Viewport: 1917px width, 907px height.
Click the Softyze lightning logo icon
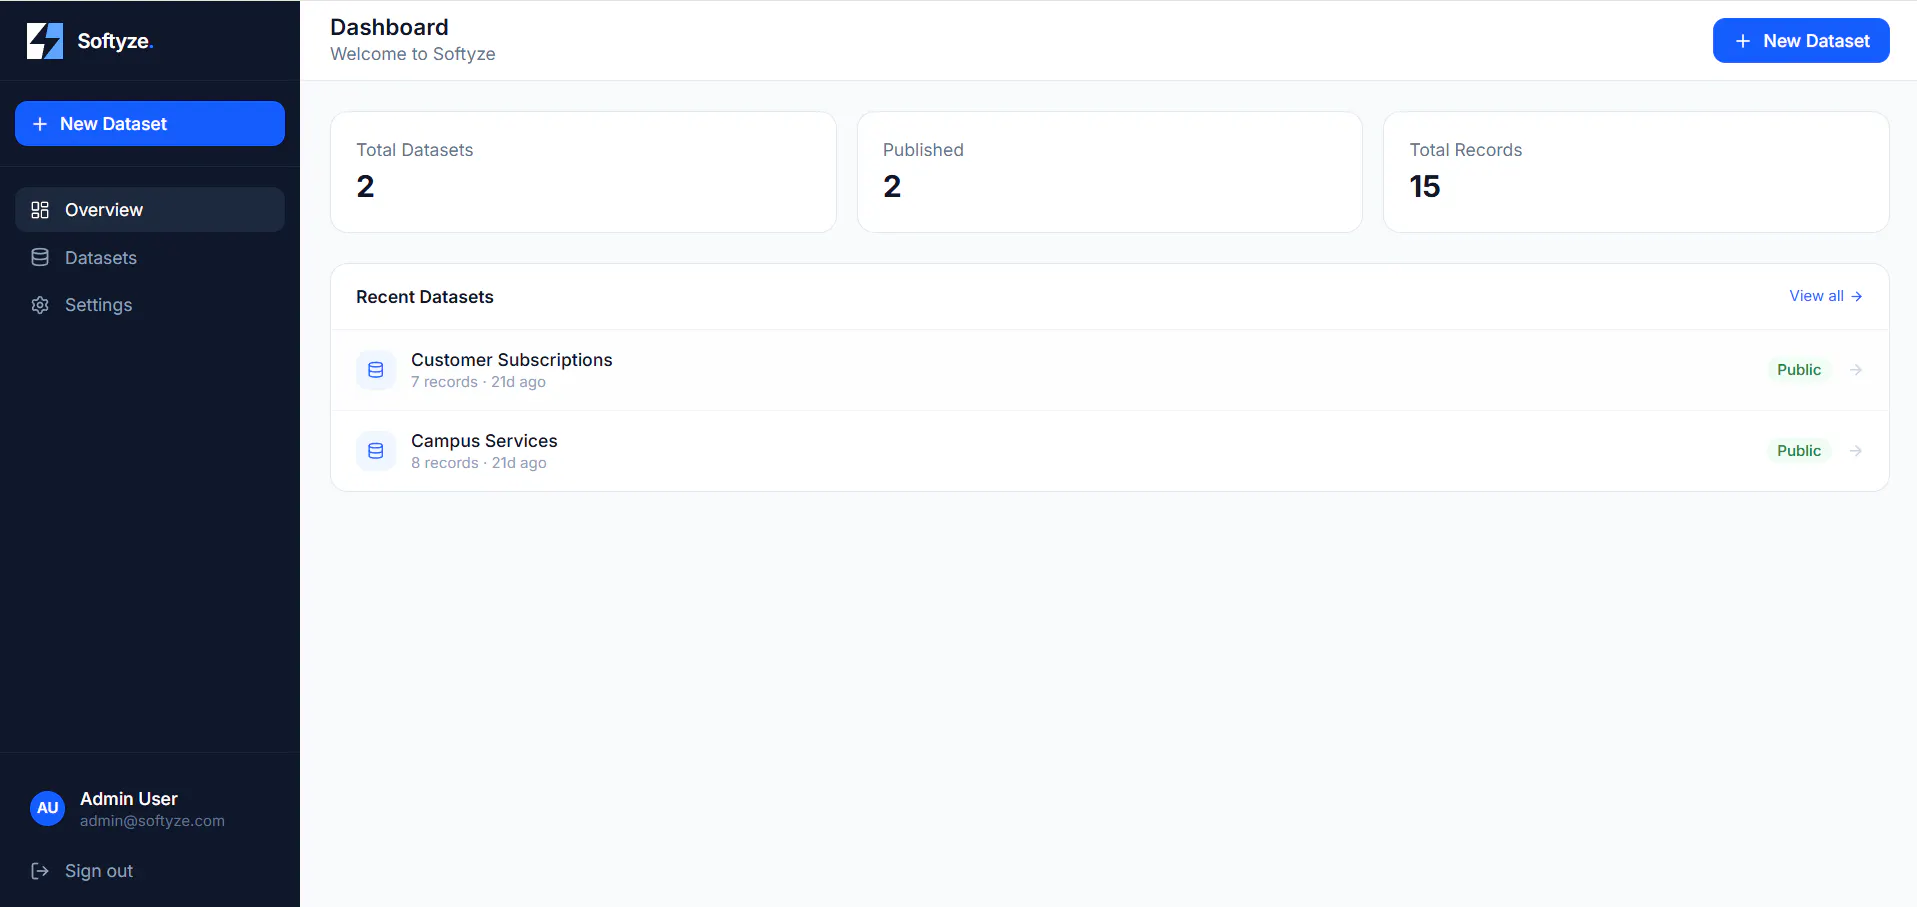coord(45,41)
